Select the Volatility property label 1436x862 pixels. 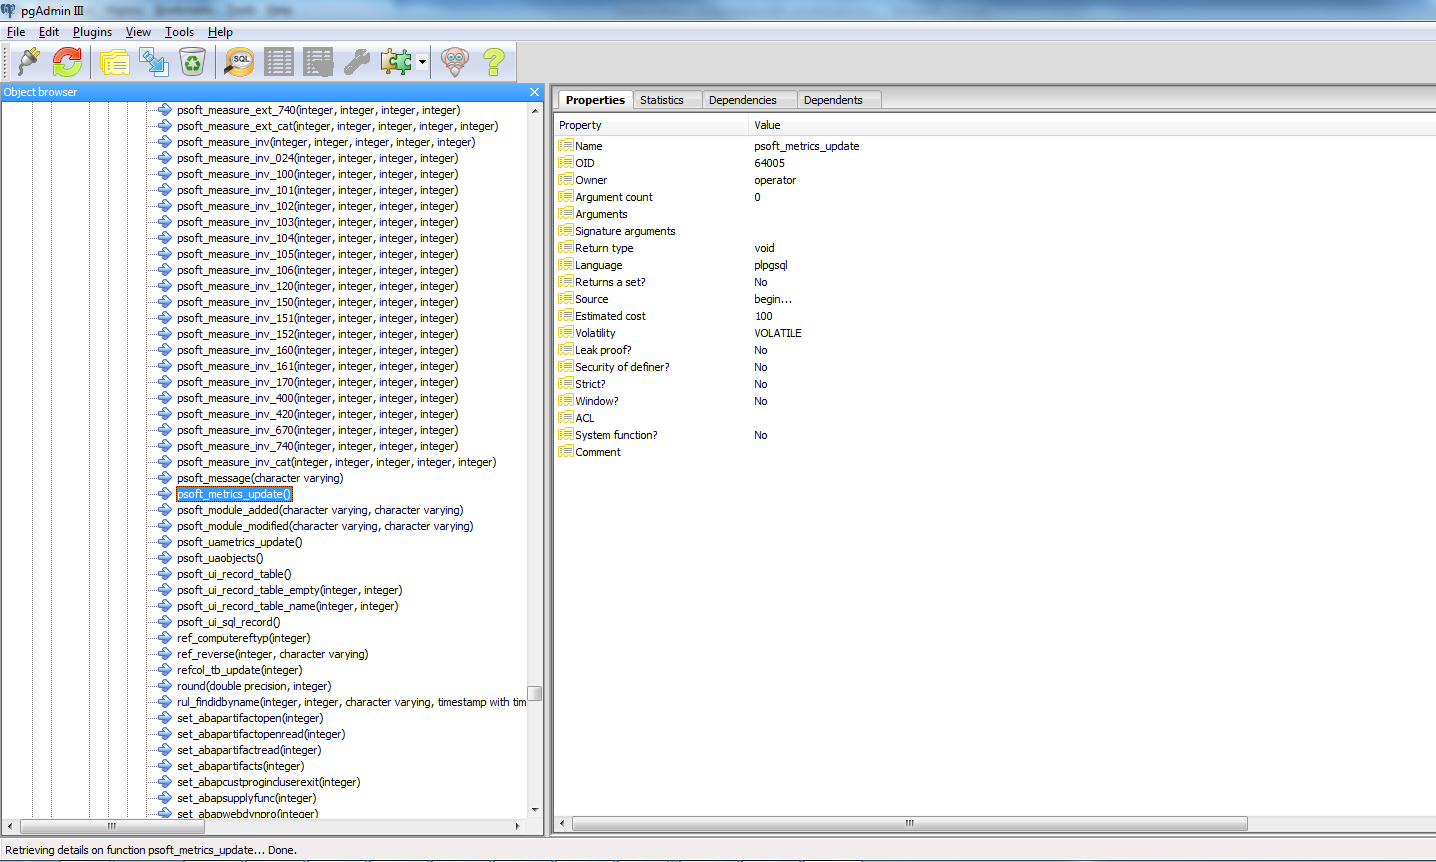[x=595, y=333]
